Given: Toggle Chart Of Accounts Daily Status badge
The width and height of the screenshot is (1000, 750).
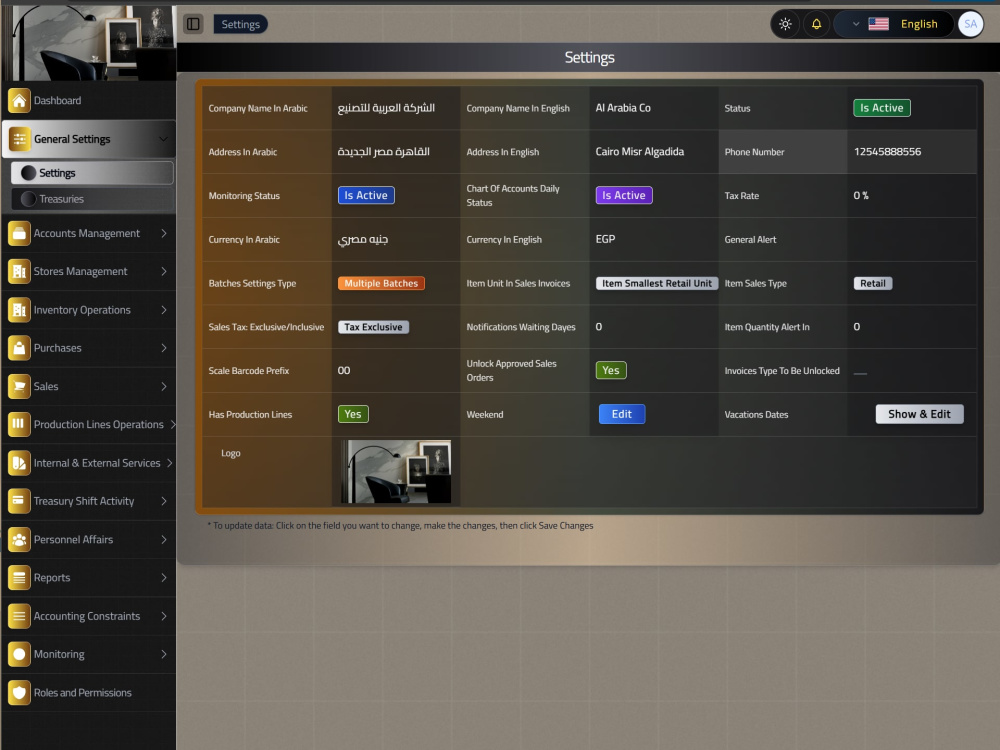Looking at the screenshot, I should point(624,195).
